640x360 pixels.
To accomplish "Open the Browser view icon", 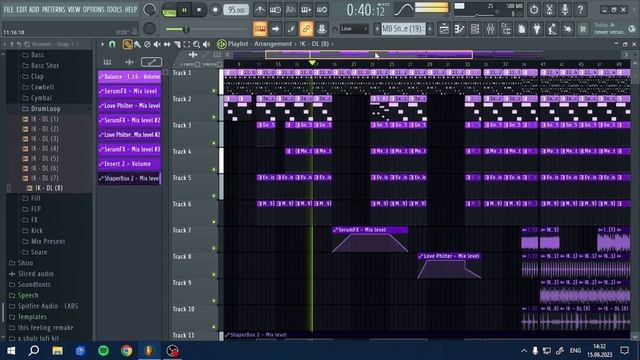I will point(506,29).
